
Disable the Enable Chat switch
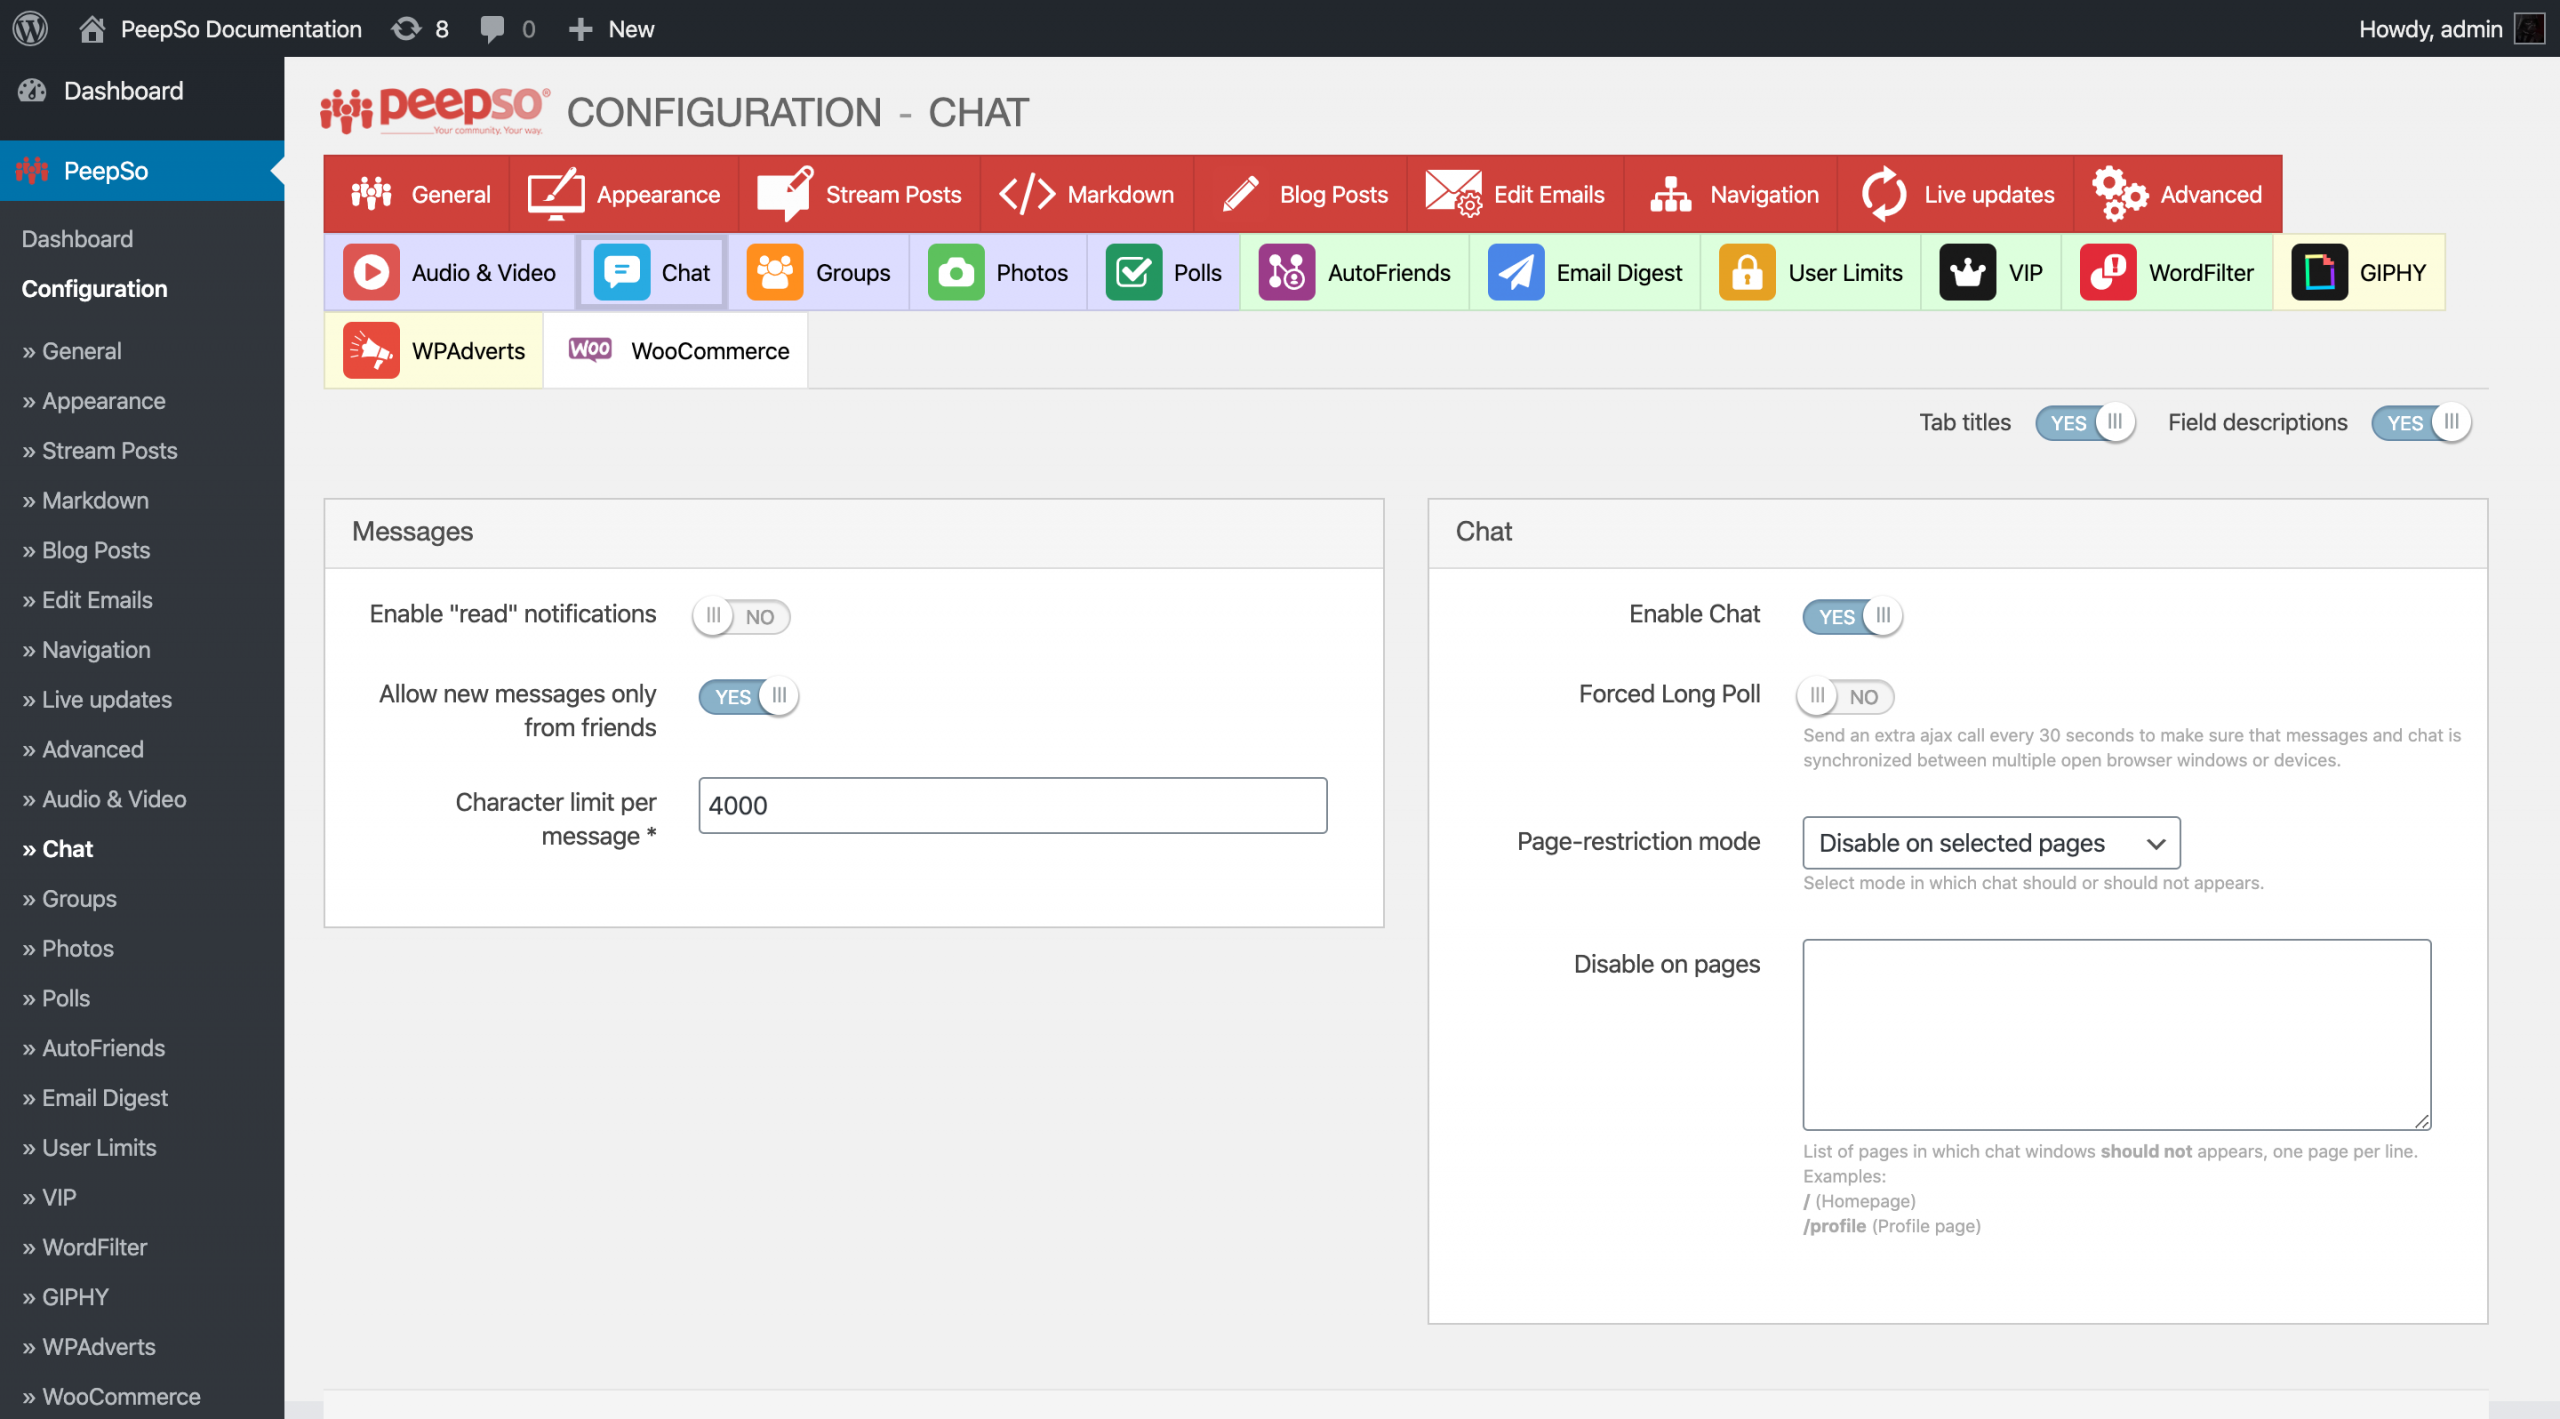[x=1852, y=616]
